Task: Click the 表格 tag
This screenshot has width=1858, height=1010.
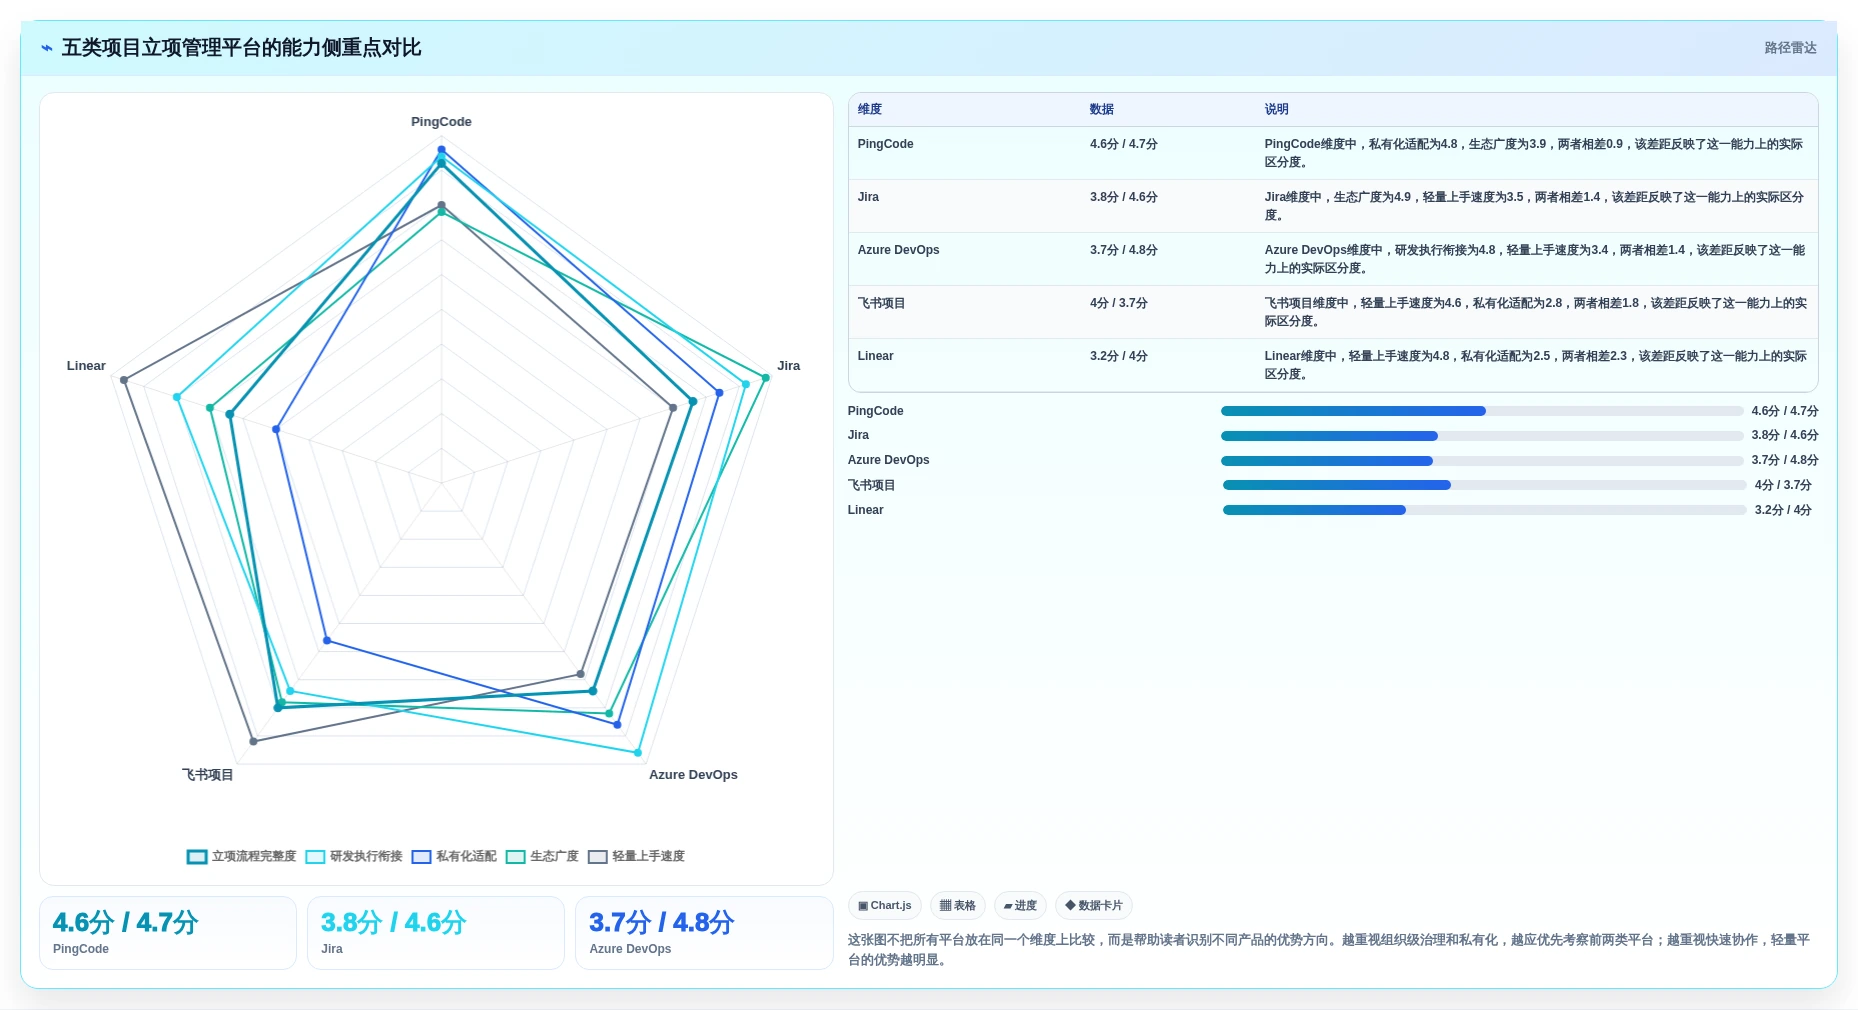Action: pos(958,906)
